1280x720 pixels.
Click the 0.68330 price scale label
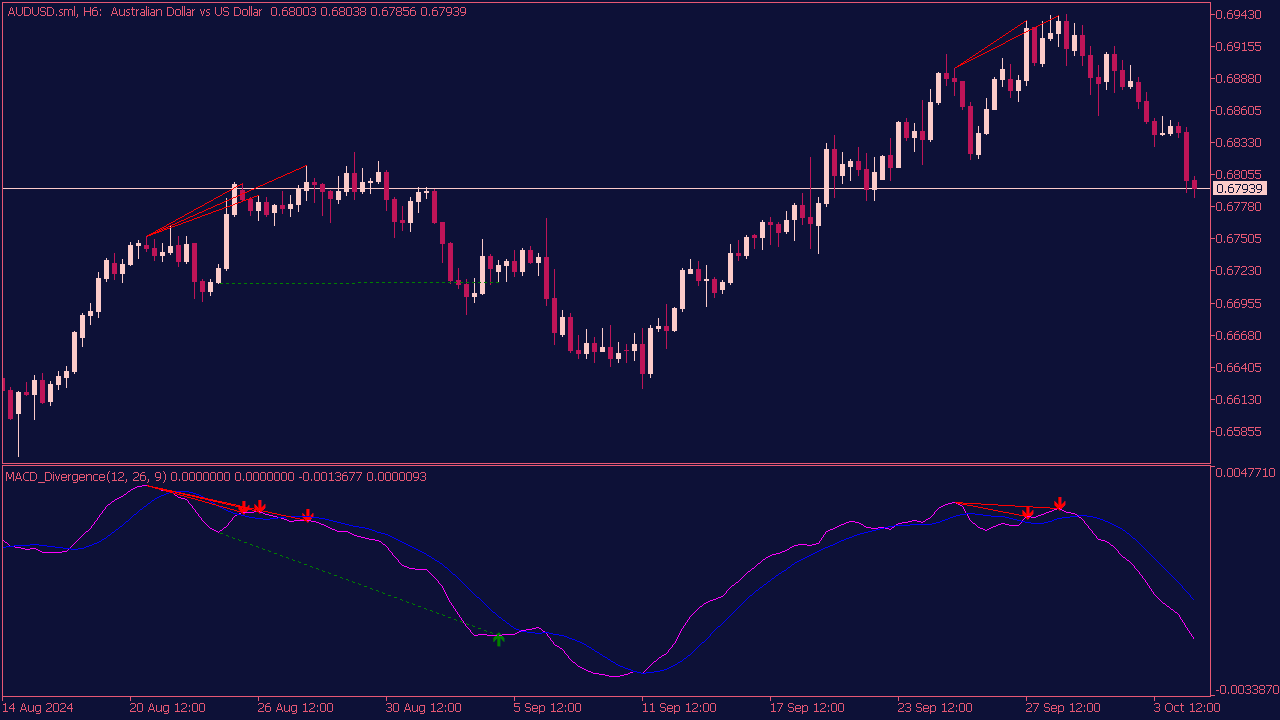tap(1240, 142)
